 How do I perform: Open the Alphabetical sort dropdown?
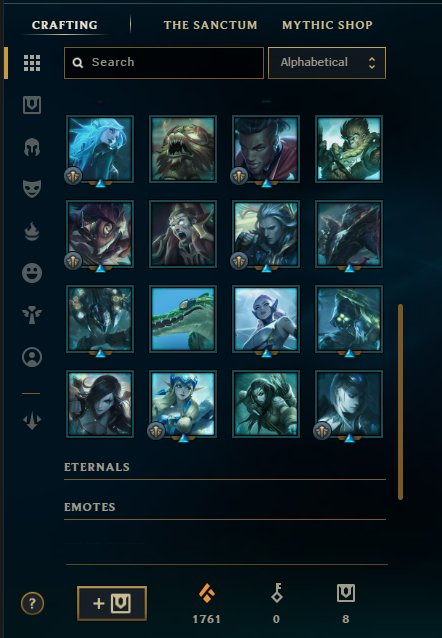click(327, 63)
